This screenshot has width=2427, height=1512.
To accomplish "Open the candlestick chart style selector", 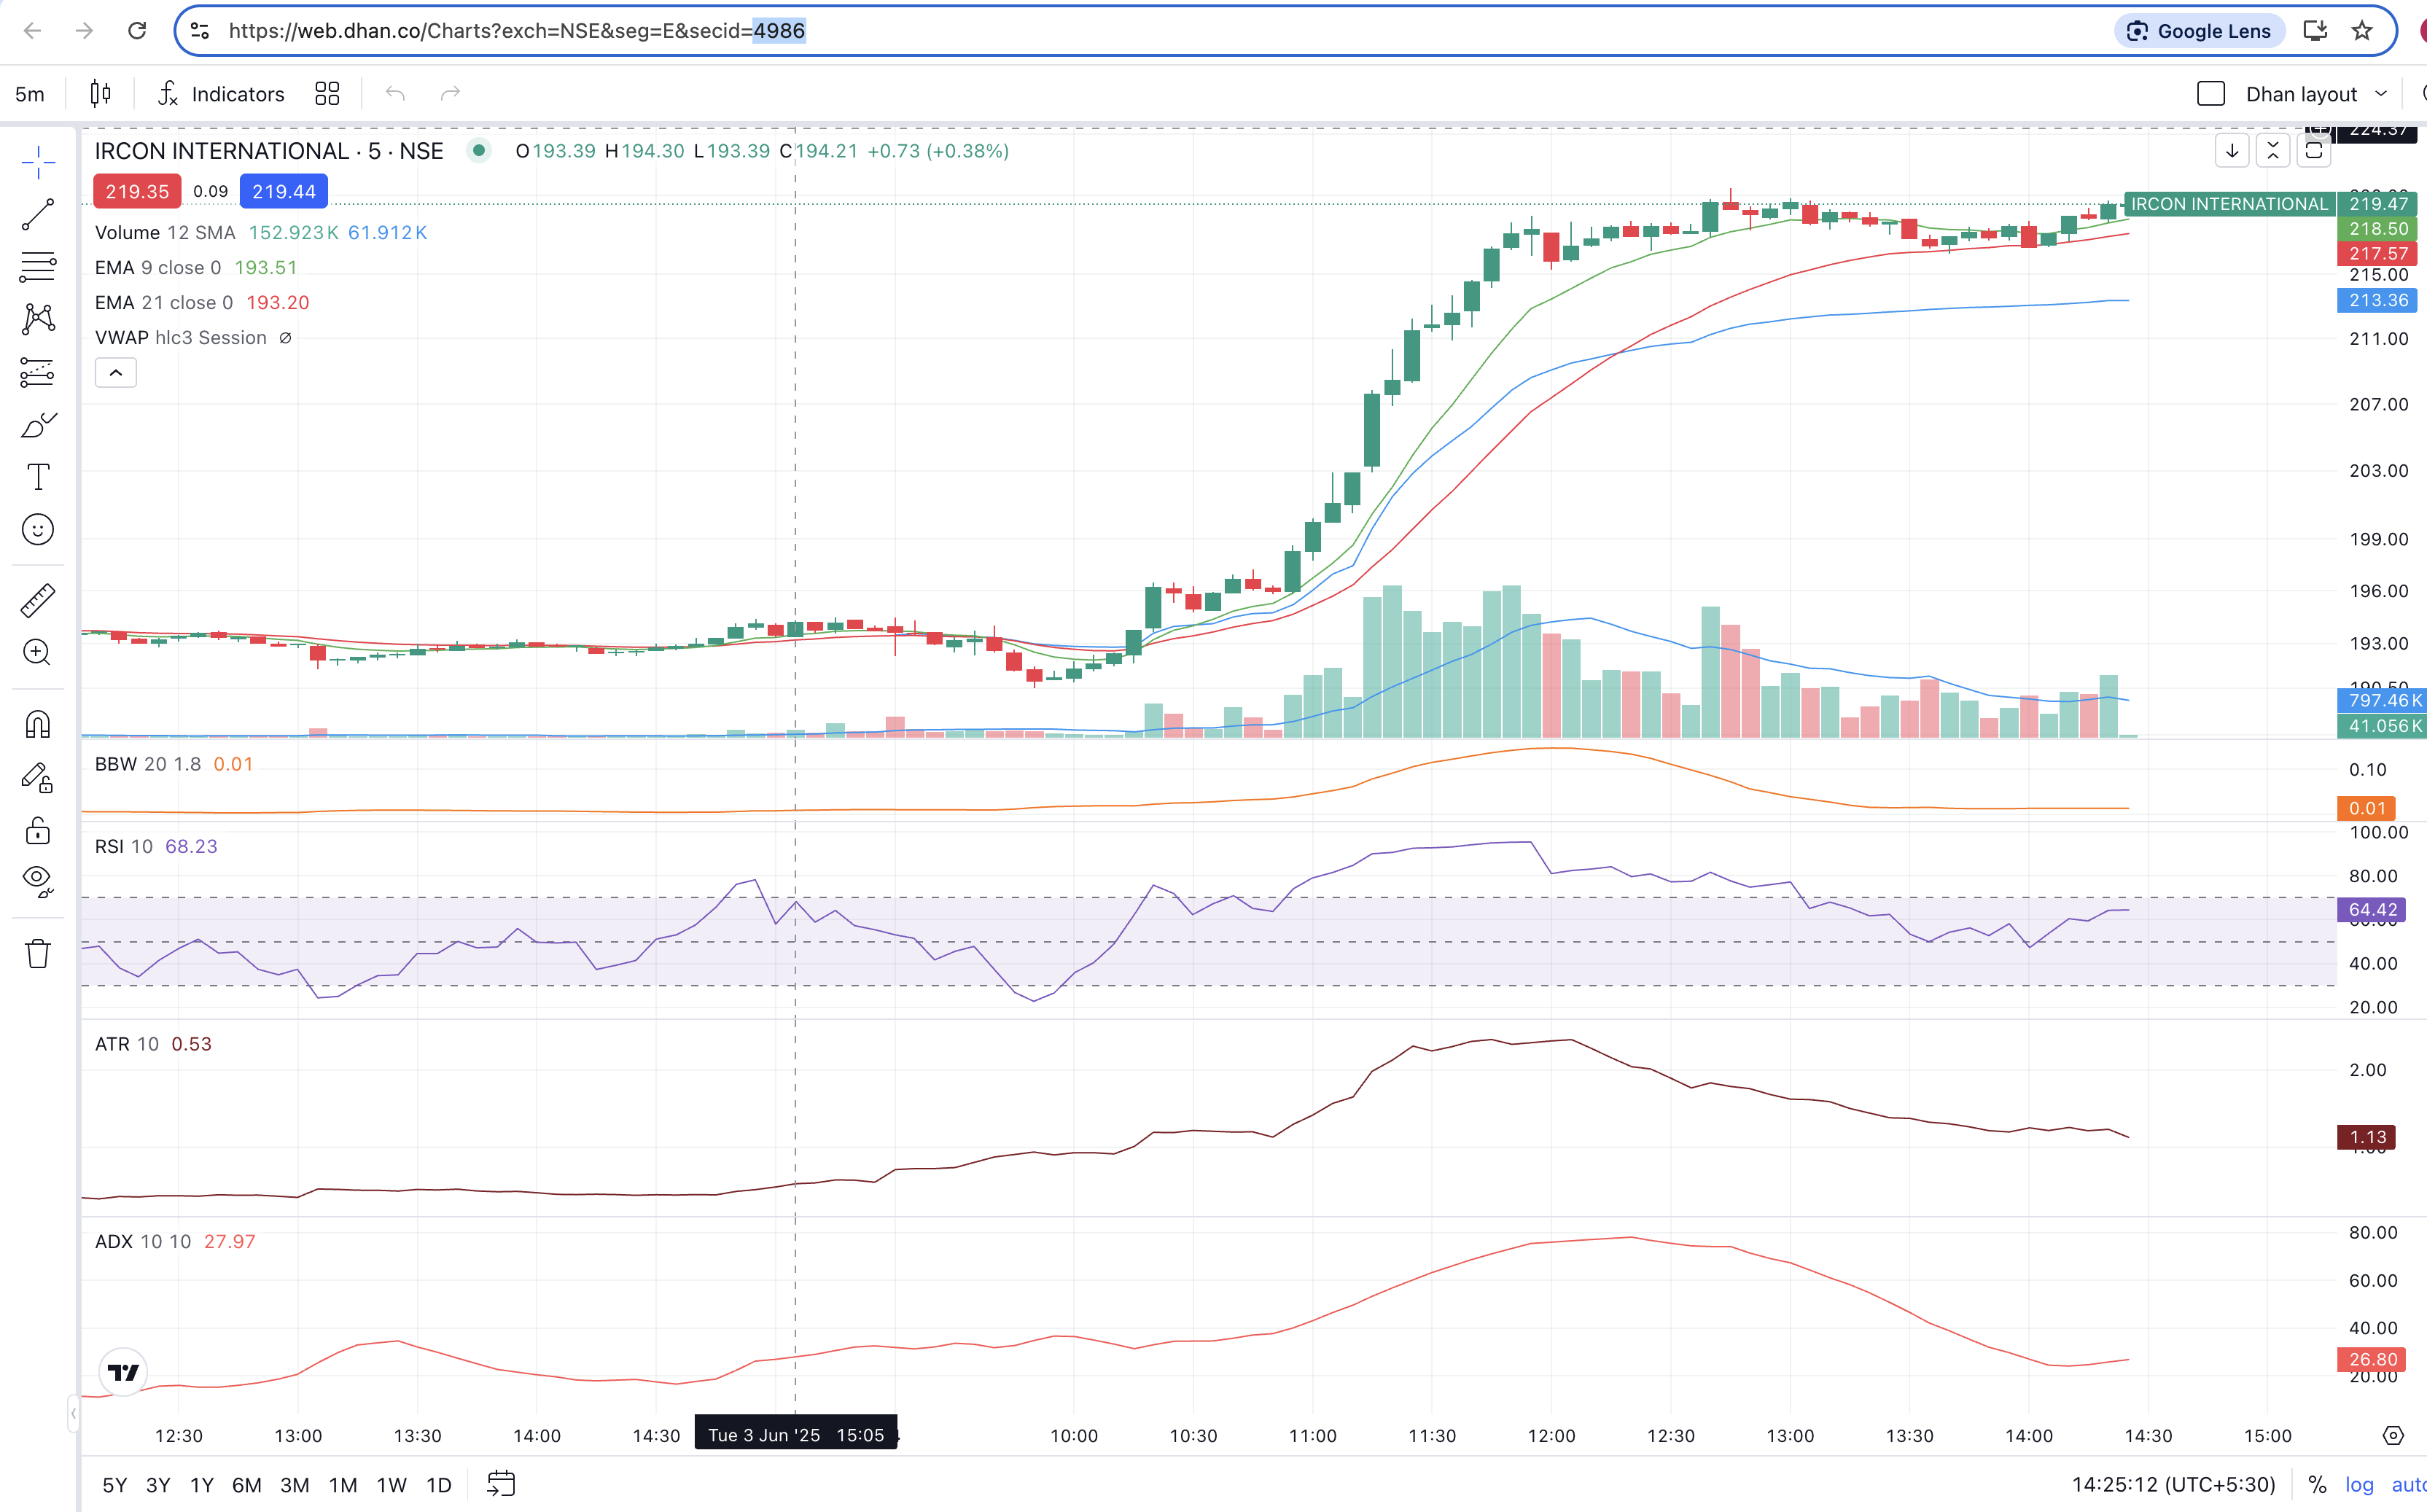I will tap(100, 94).
